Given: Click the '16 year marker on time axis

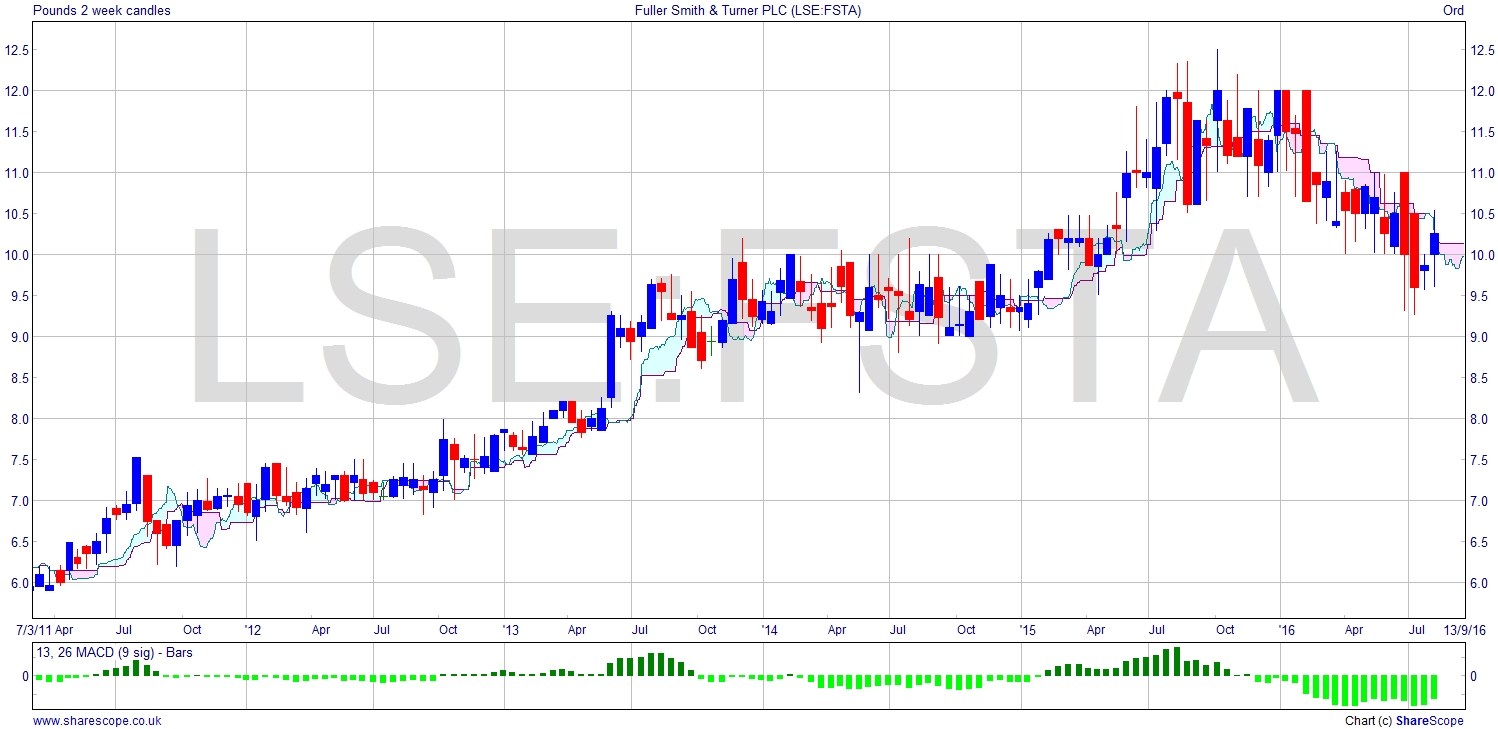Looking at the screenshot, I should 1286,630.
